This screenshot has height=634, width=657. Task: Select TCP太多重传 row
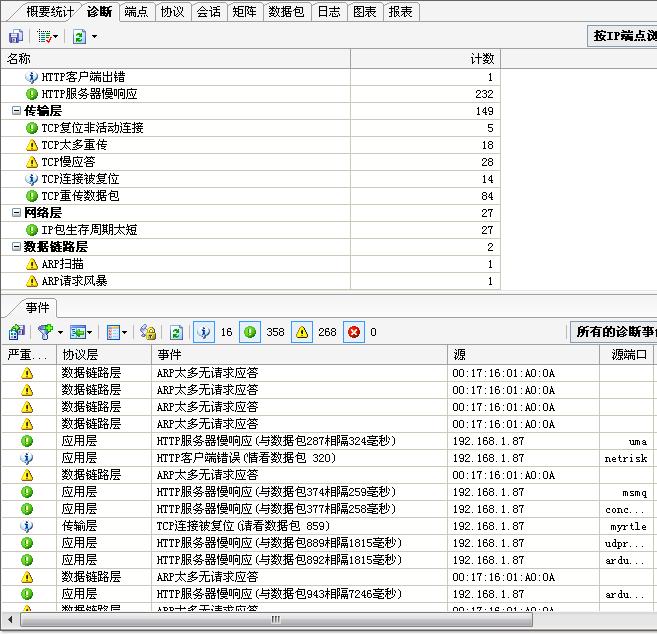pos(250,145)
